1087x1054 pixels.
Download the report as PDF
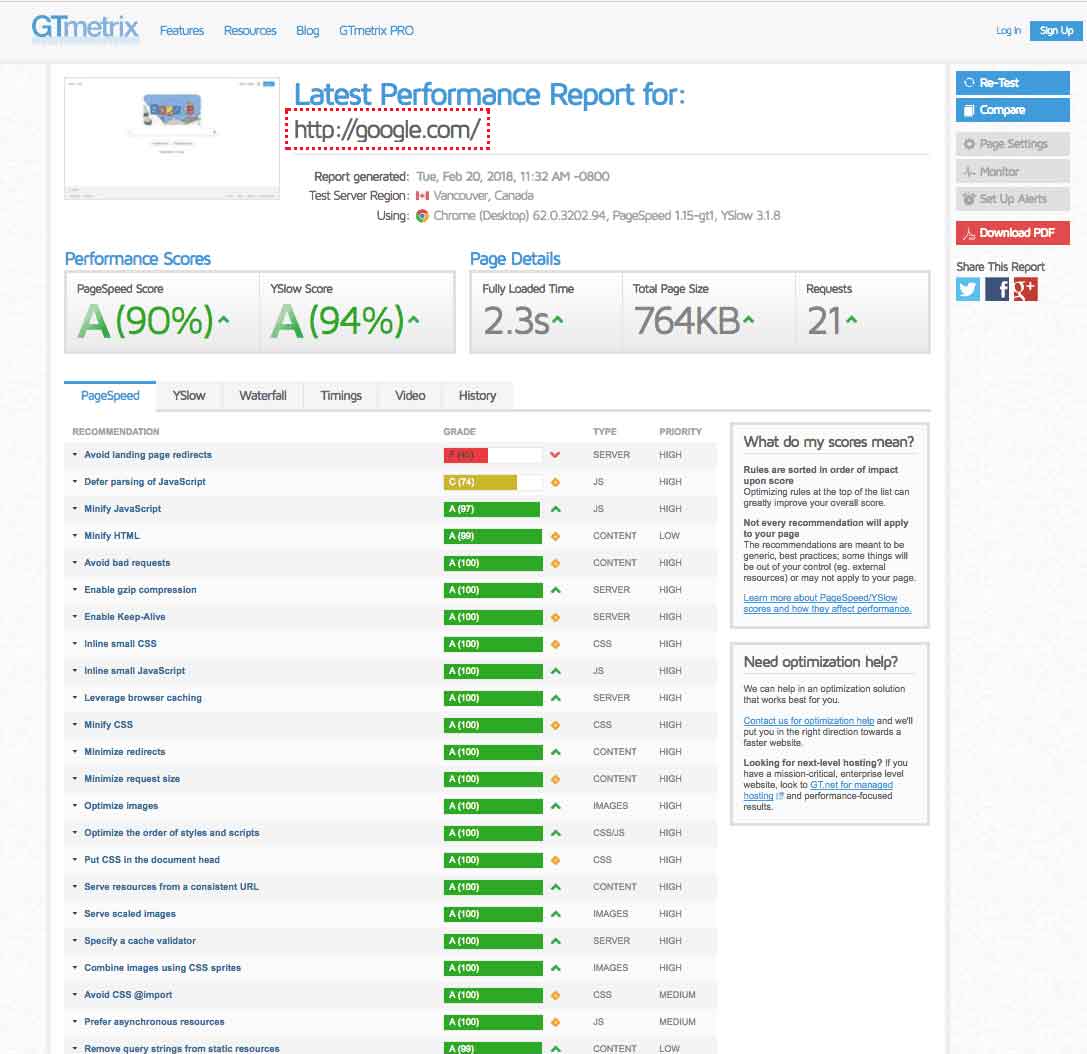click(x=1012, y=233)
